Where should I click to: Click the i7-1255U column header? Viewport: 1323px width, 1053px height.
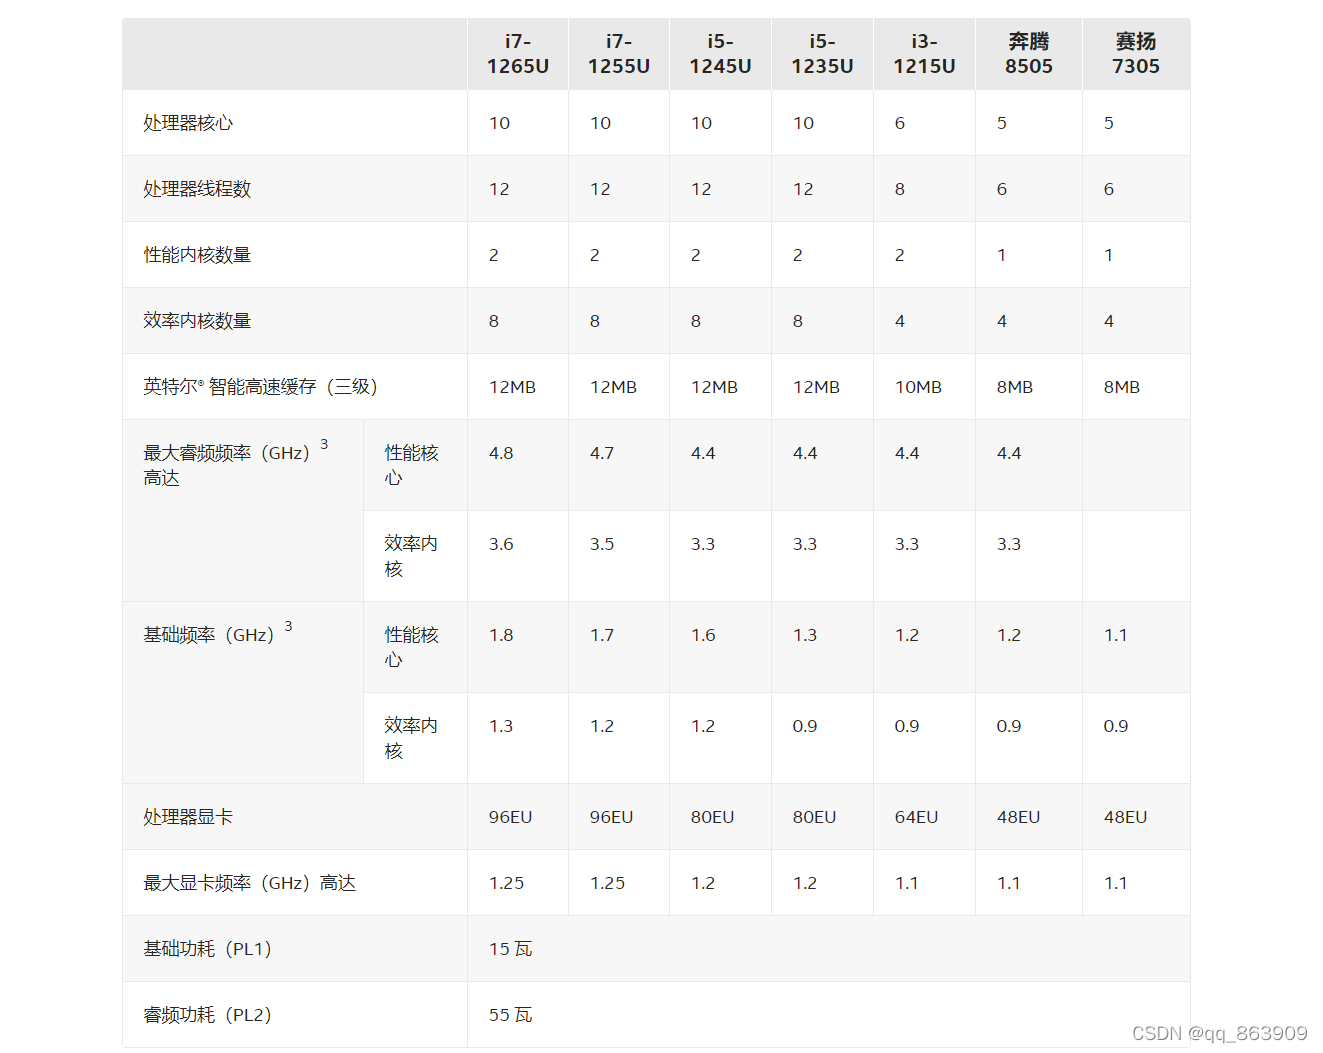coord(618,54)
